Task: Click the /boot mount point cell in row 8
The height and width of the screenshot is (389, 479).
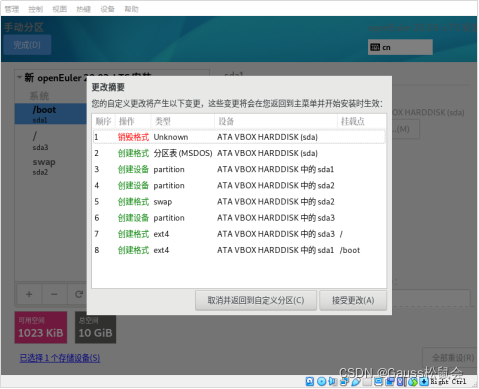Action: (x=350, y=250)
